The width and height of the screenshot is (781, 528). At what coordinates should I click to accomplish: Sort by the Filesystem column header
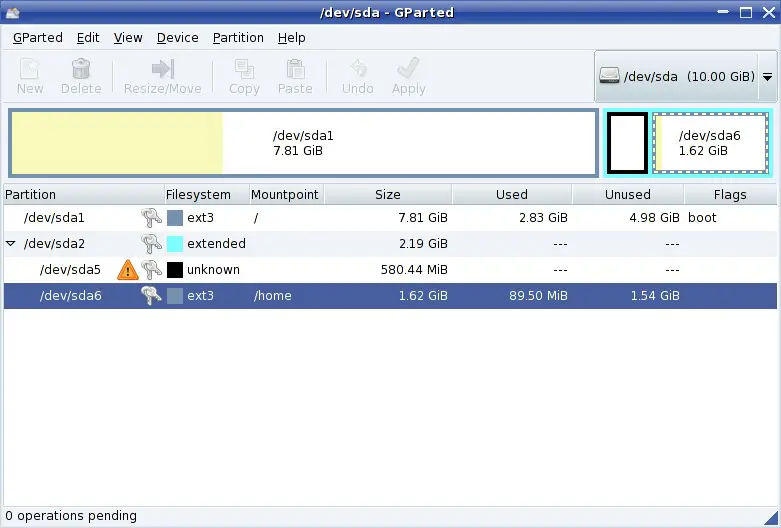(x=207, y=194)
